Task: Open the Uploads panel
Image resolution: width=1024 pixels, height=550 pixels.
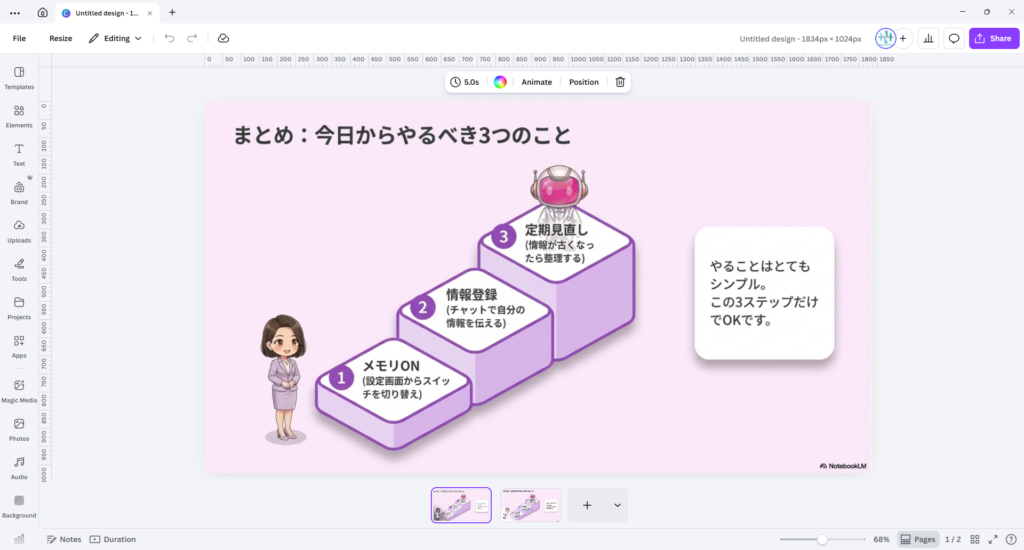Action: [19, 230]
